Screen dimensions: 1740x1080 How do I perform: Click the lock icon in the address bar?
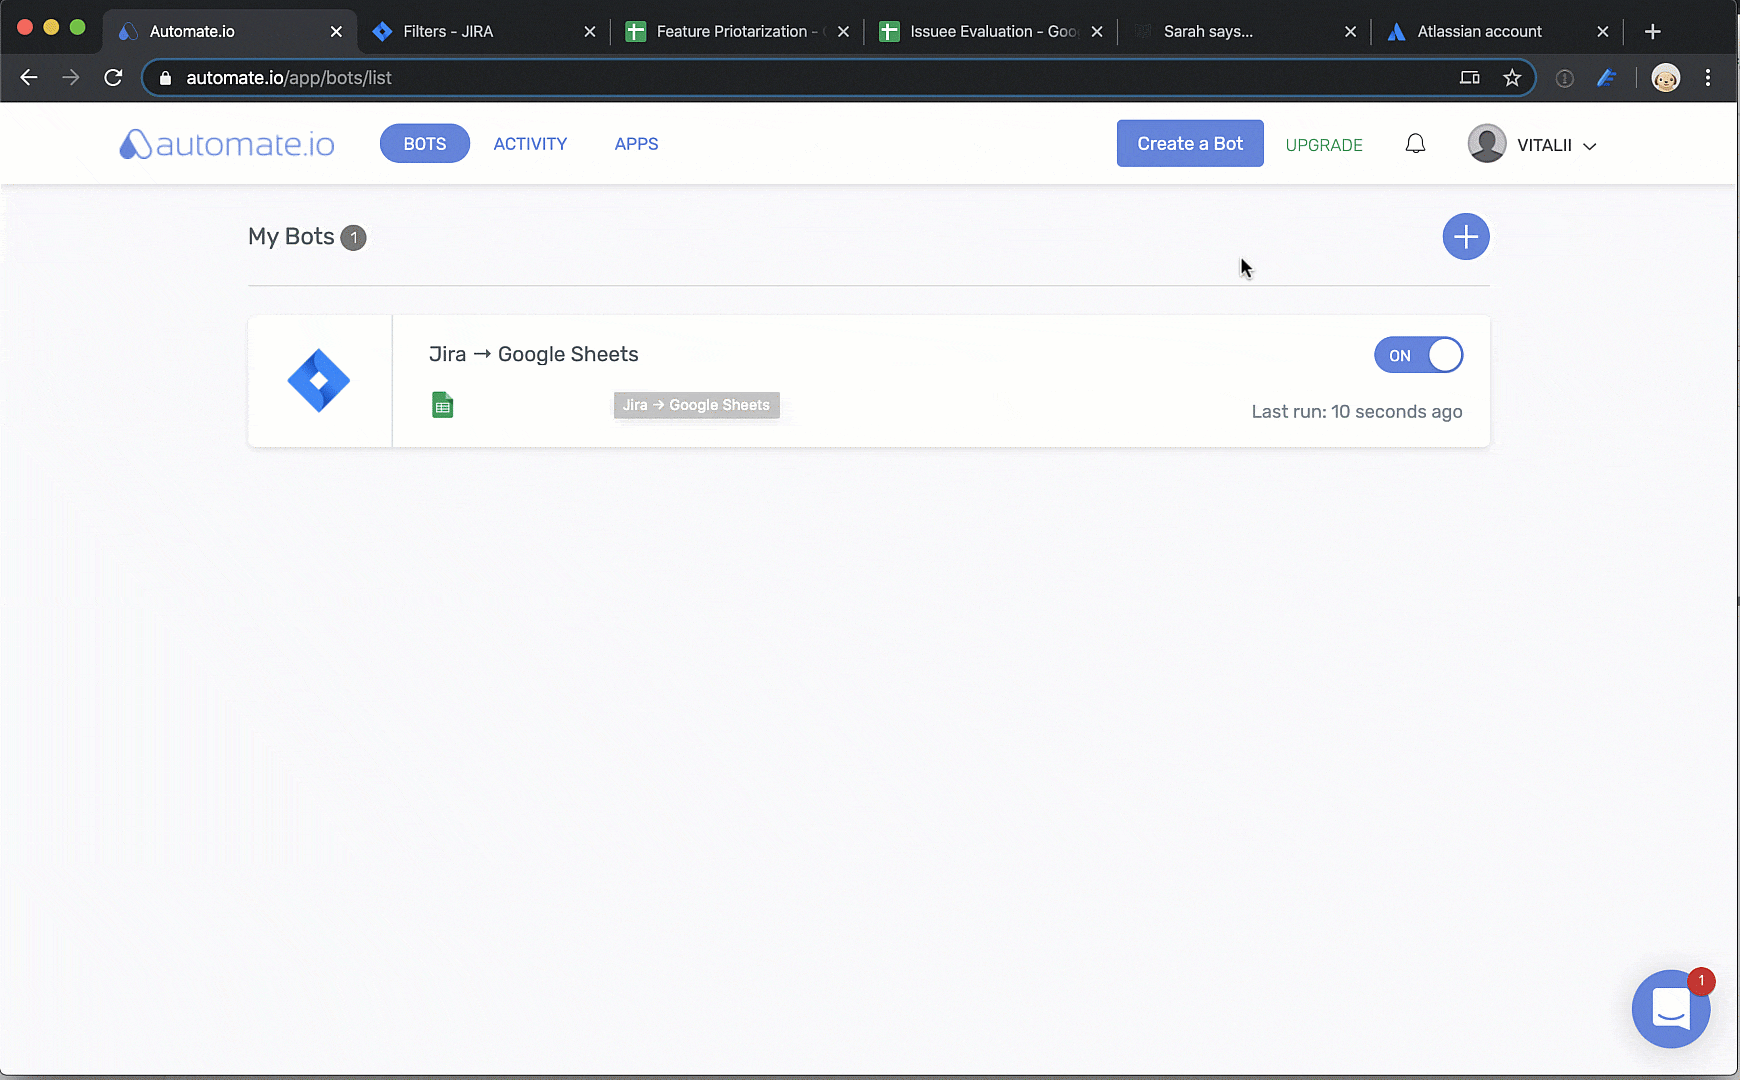tap(166, 78)
